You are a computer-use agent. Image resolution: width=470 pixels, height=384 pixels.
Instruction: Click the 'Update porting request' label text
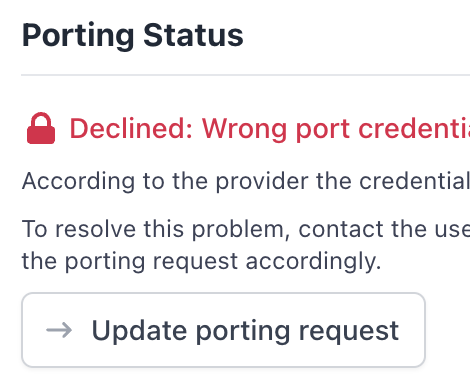(x=245, y=331)
